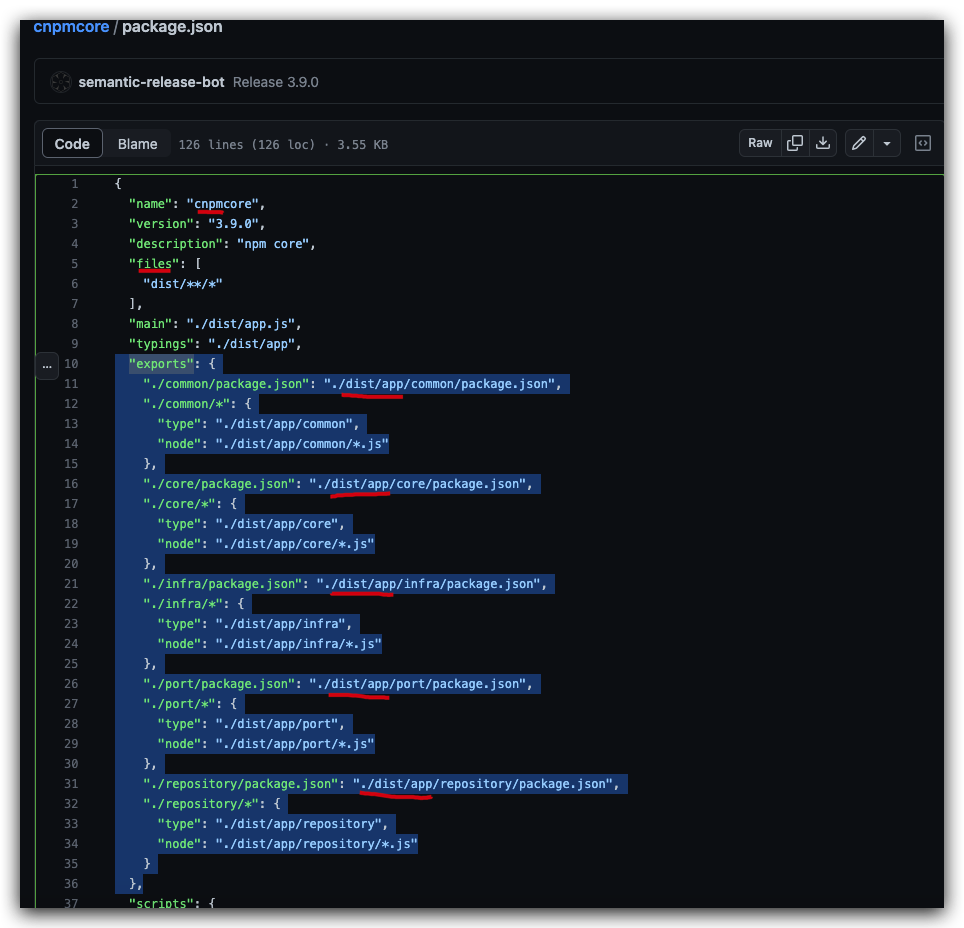Collapse the exports block using the ellipsis
The width and height of the screenshot is (964, 928).
[46, 366]
